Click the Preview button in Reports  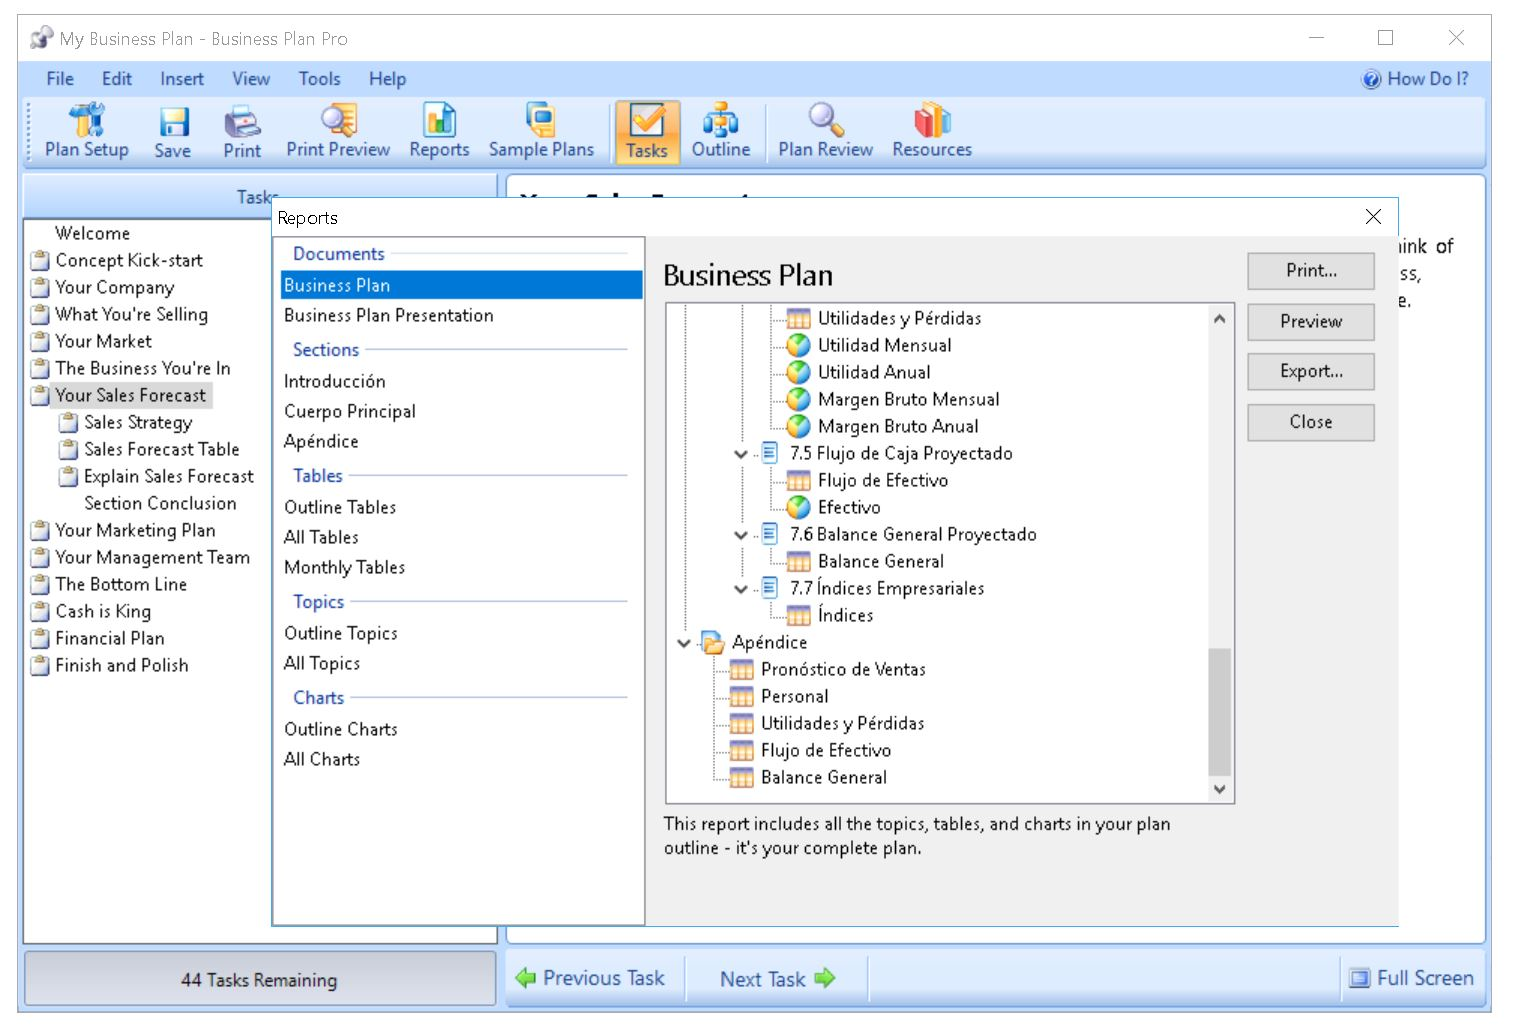1310,322
